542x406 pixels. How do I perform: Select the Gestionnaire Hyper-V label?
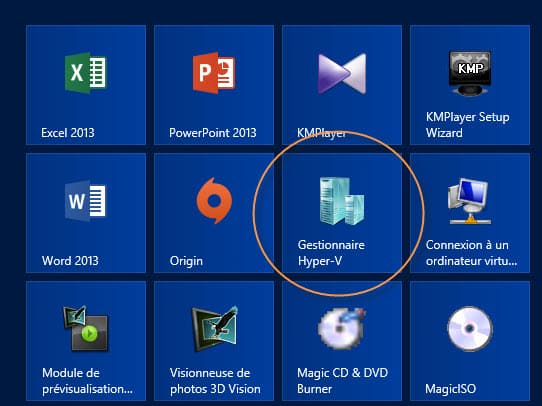click(x=331, y=253)
